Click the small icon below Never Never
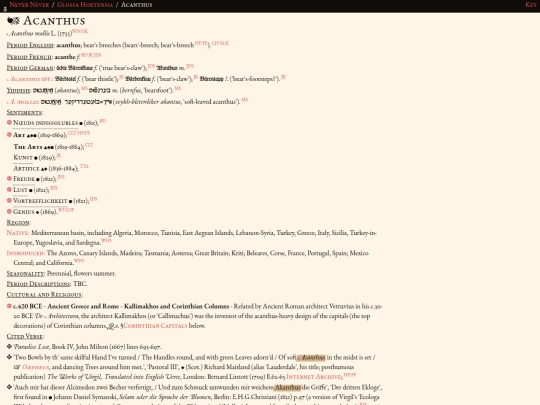The image size is (540, 405). 5,9
